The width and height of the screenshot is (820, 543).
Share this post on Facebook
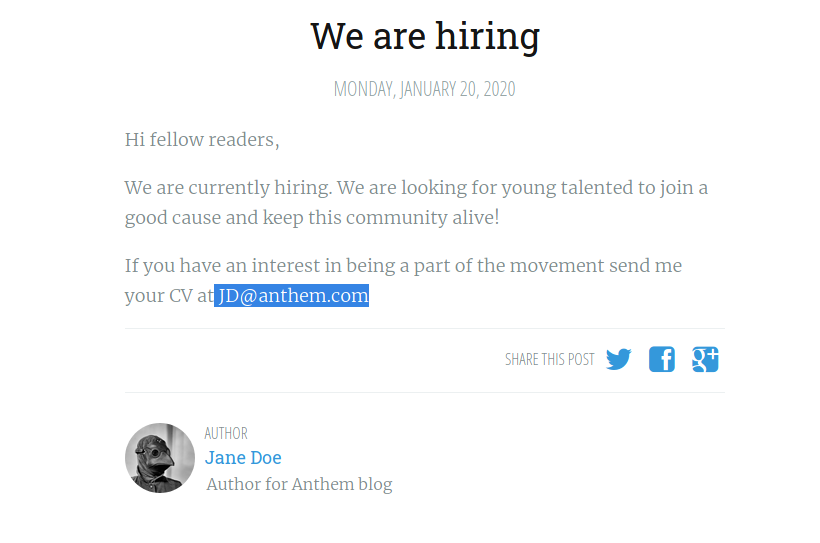point(662,359)
